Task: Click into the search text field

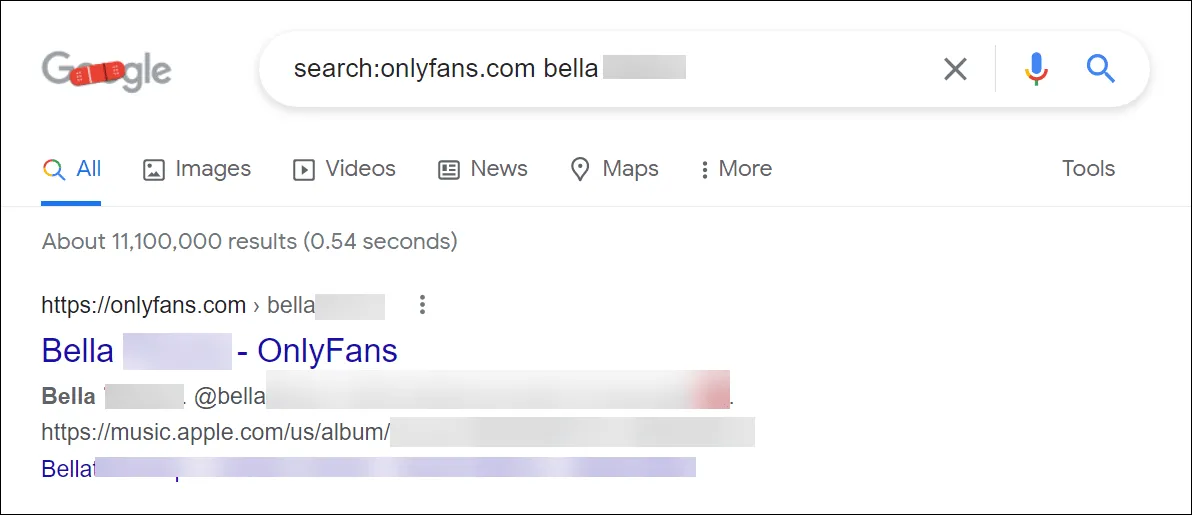Action: click(600, 69)
